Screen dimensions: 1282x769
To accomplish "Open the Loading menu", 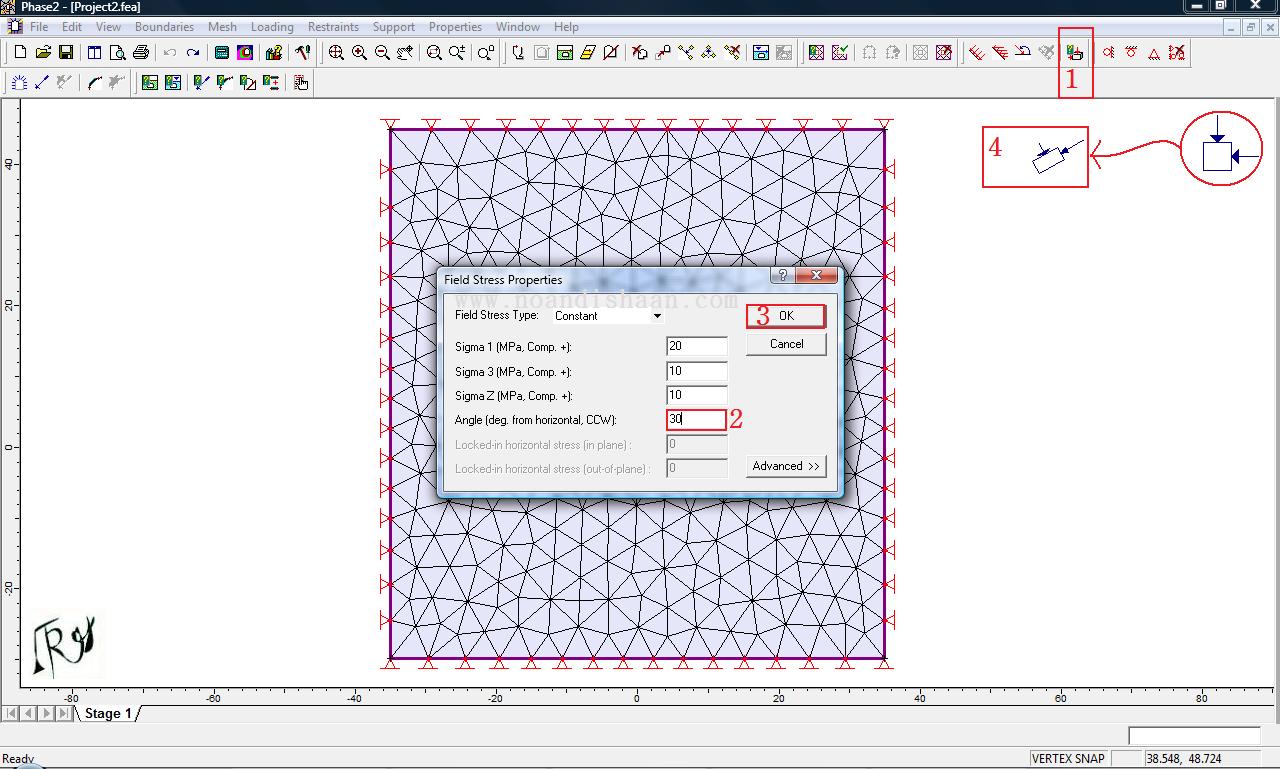I will 272,27.
